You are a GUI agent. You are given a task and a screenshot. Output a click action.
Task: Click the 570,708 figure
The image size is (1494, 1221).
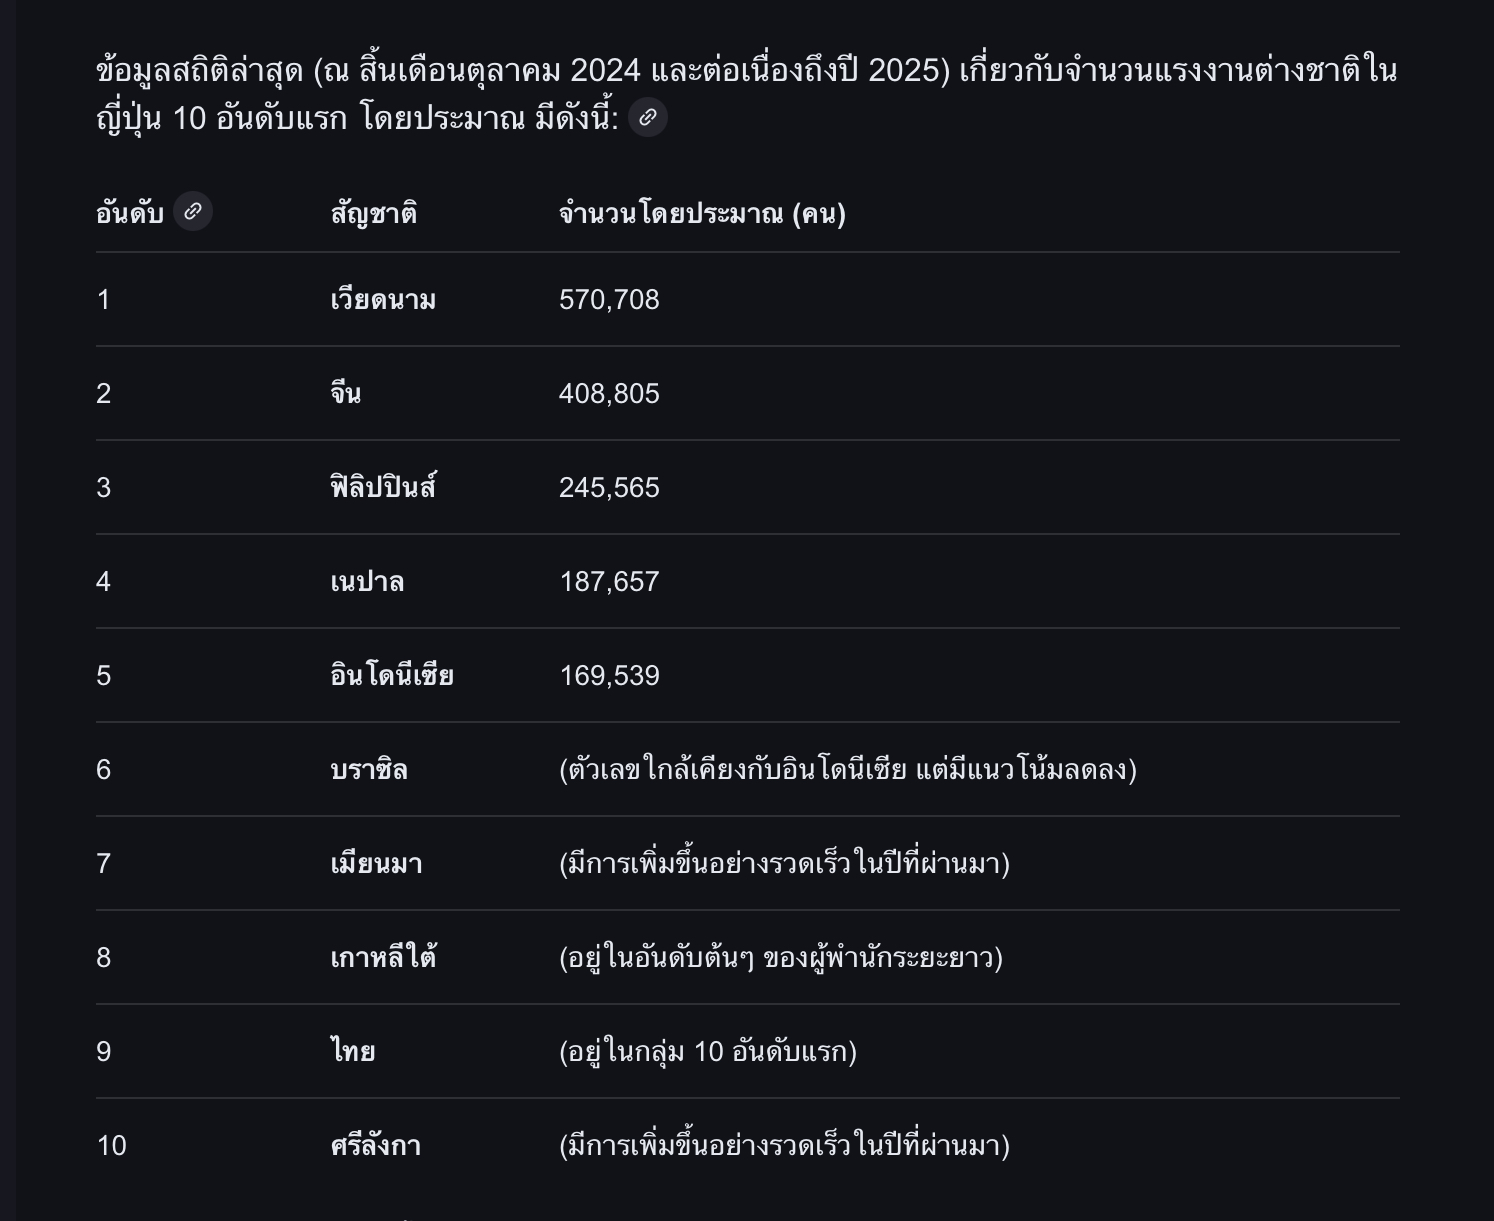609,300
